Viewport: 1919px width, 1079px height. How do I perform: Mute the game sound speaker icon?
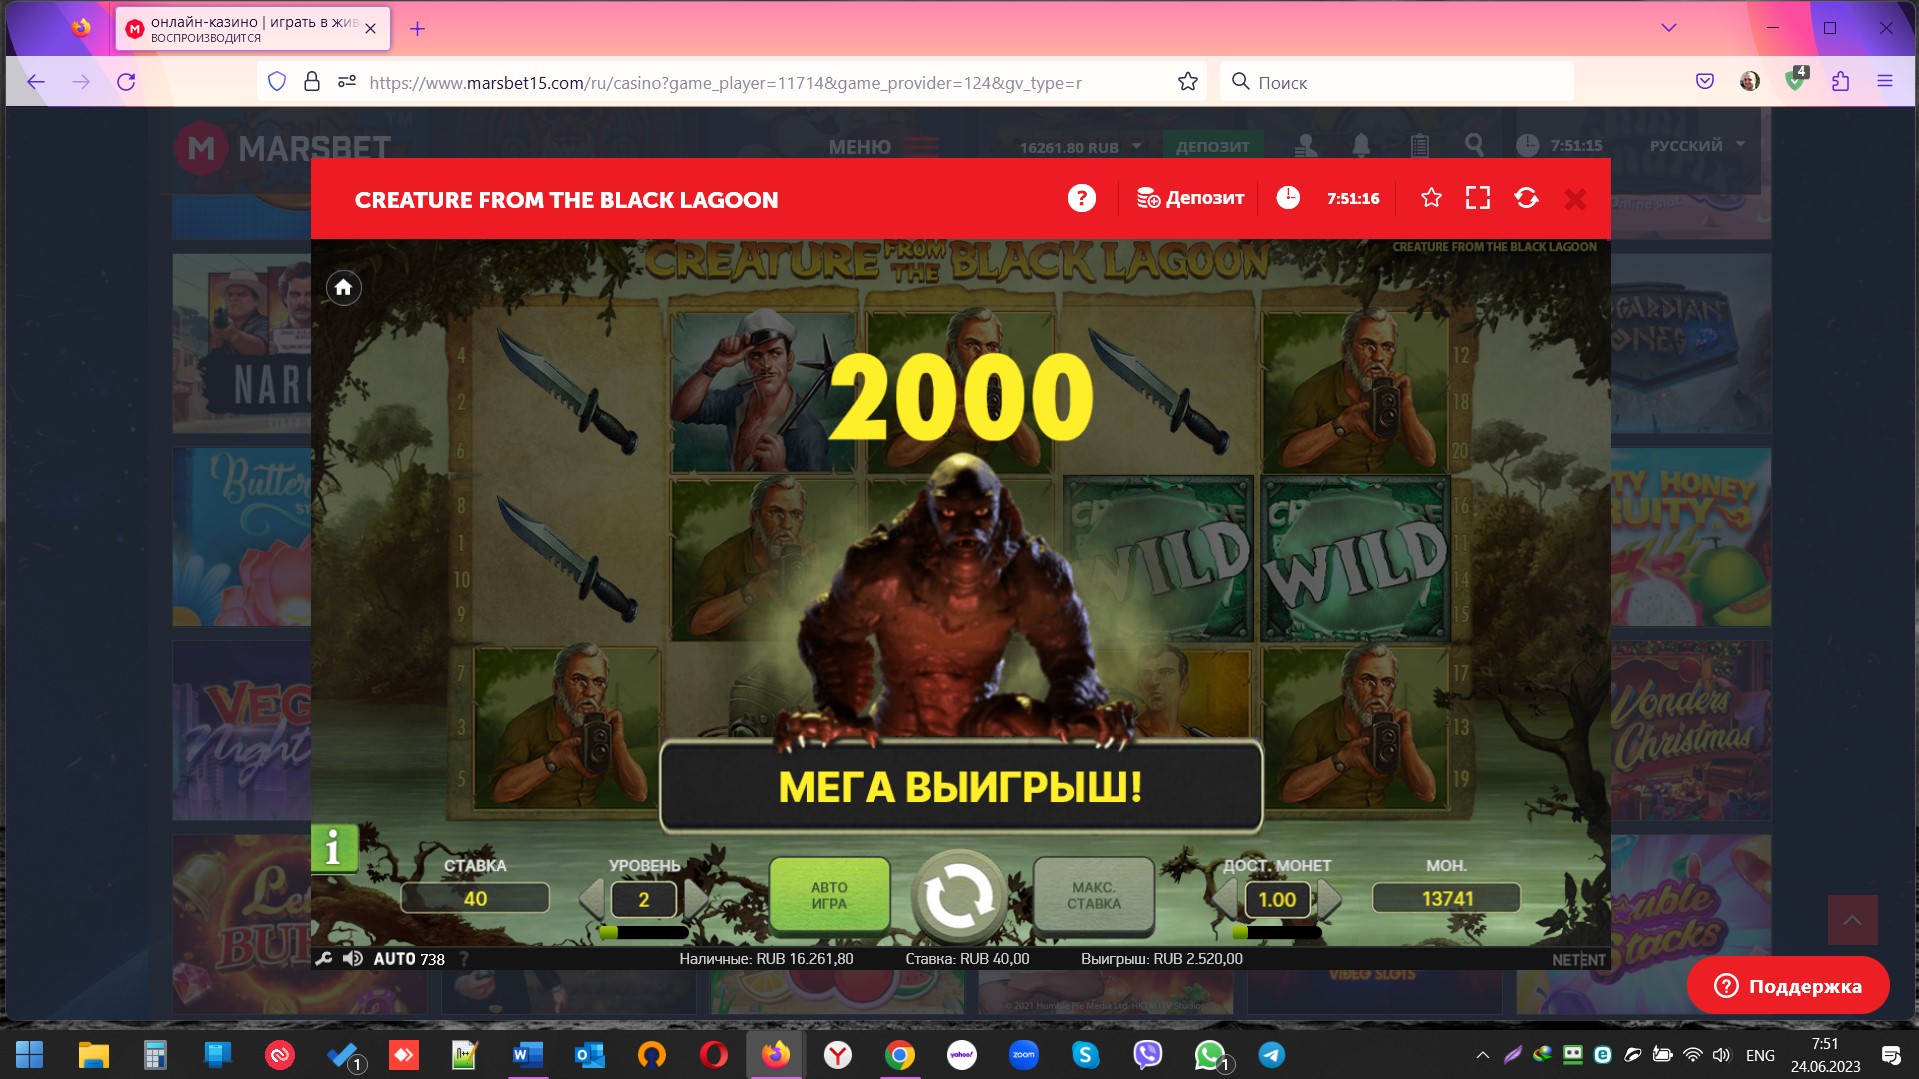tap(352, 958)
